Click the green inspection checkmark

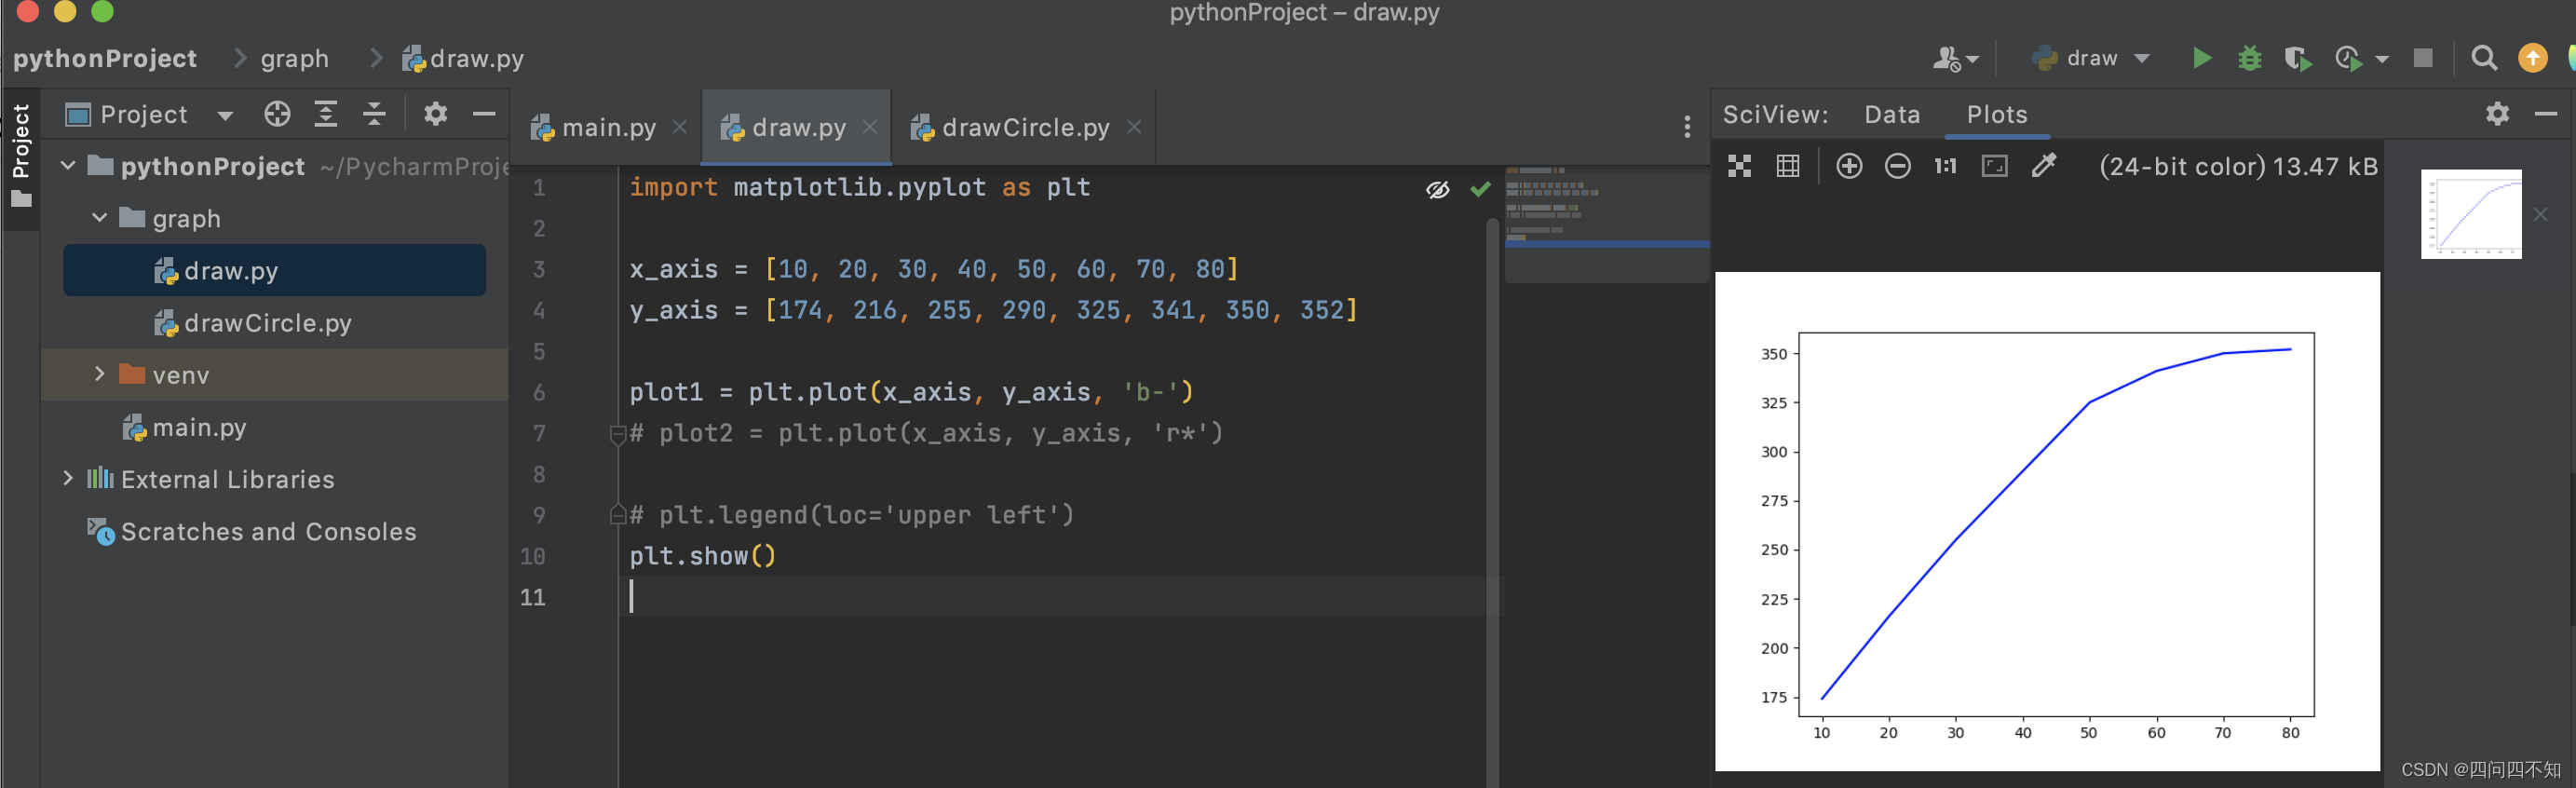(1480, 188)
